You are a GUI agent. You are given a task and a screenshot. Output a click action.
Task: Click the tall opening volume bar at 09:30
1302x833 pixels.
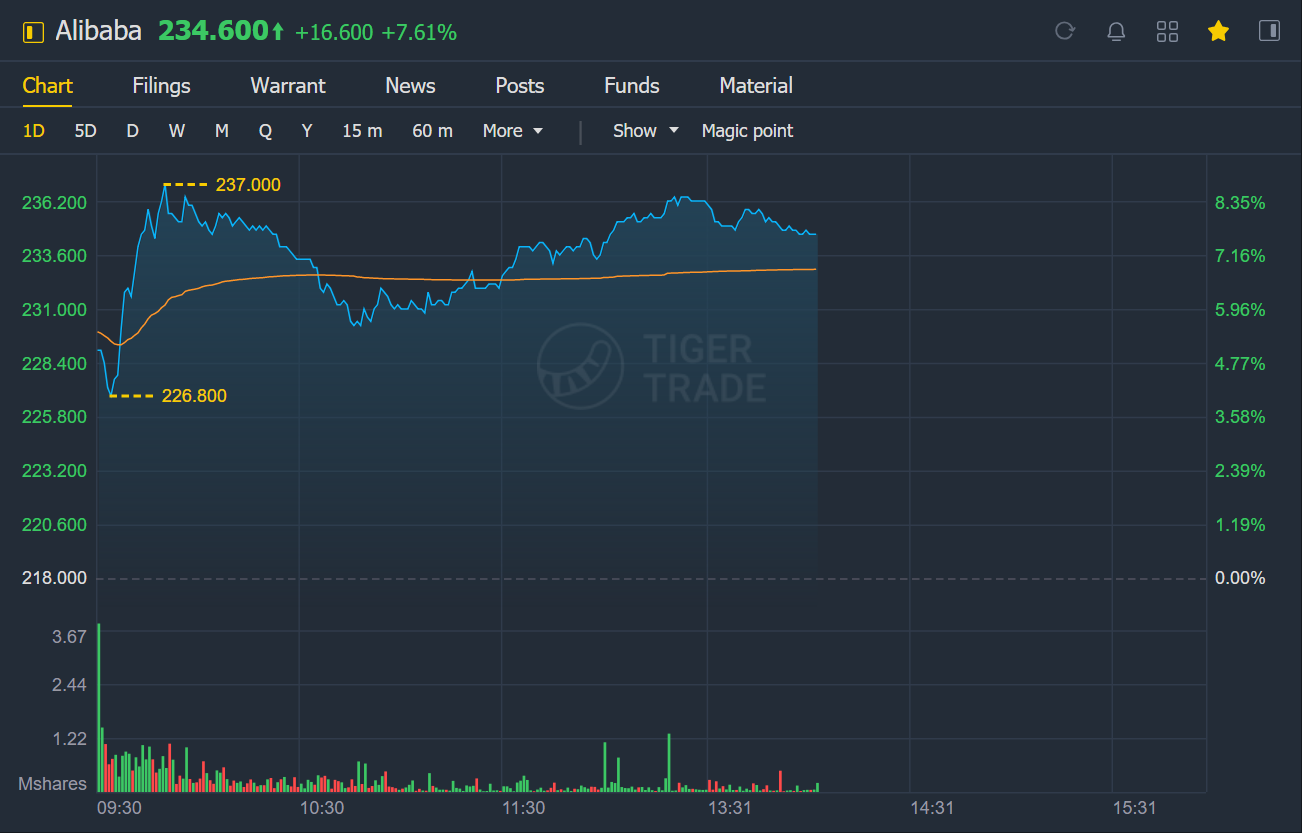click(99, 708)
